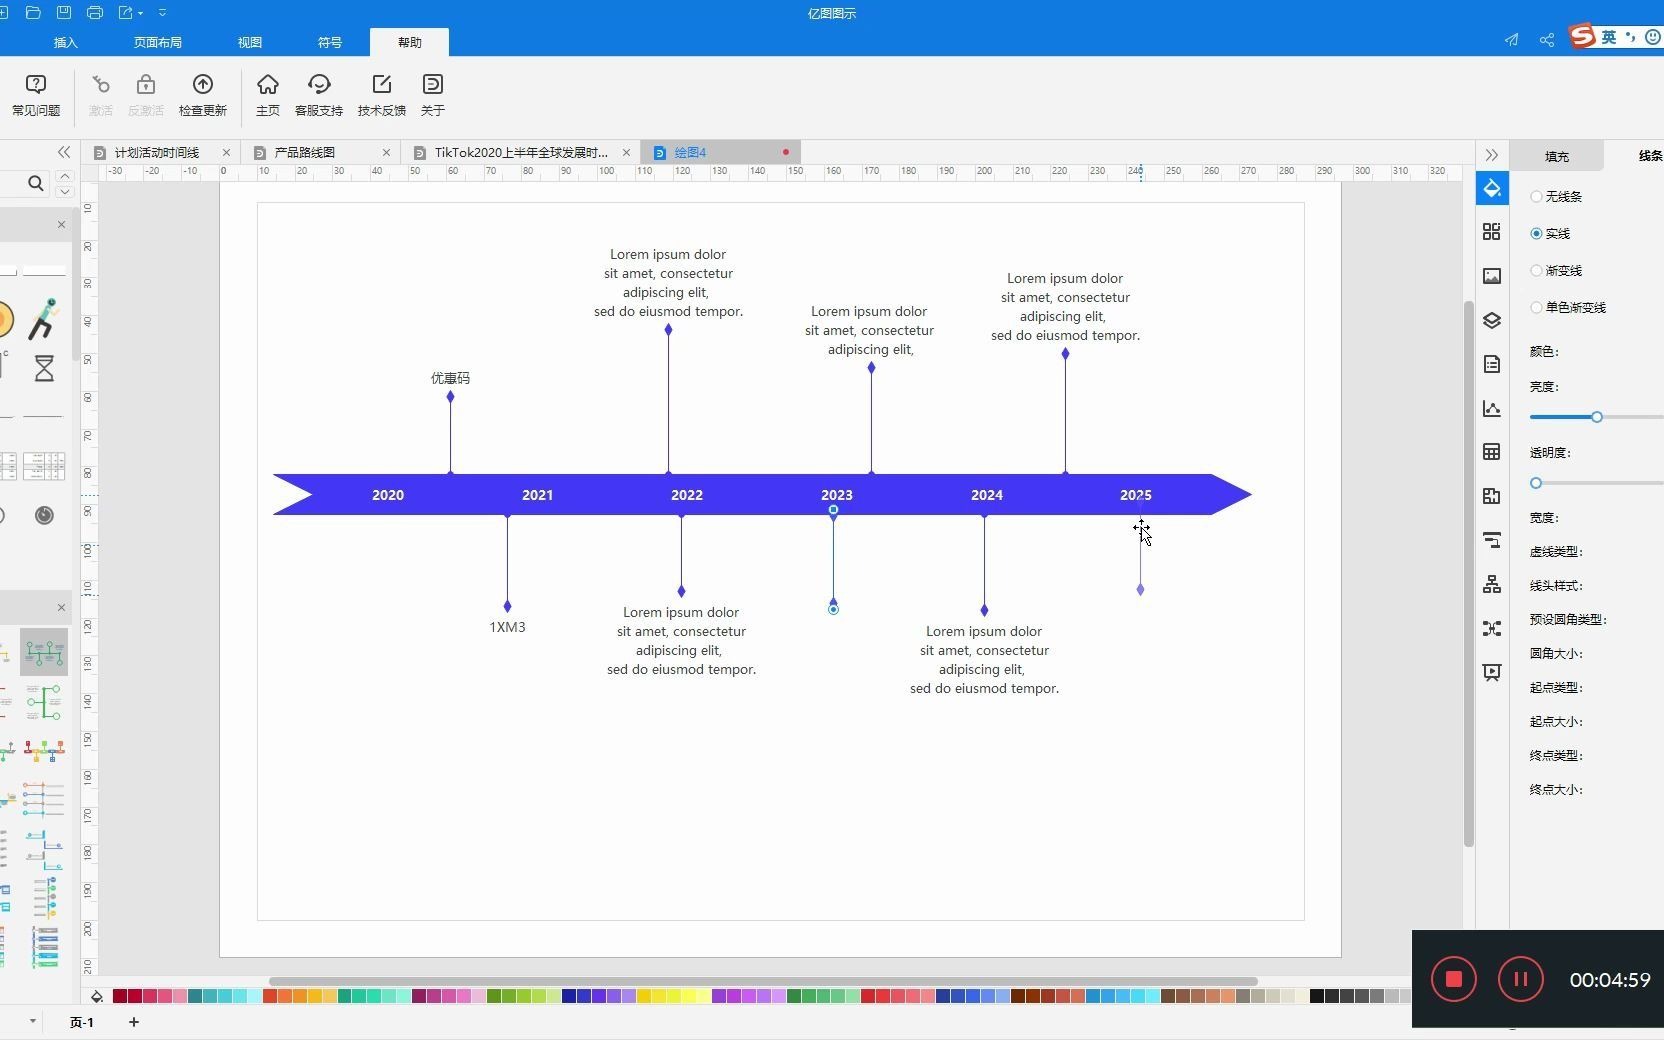The height and width of the screenshot is (1040, 1664).
Task: Click the search magnifier in symbol library
Action: click(35, 183)
